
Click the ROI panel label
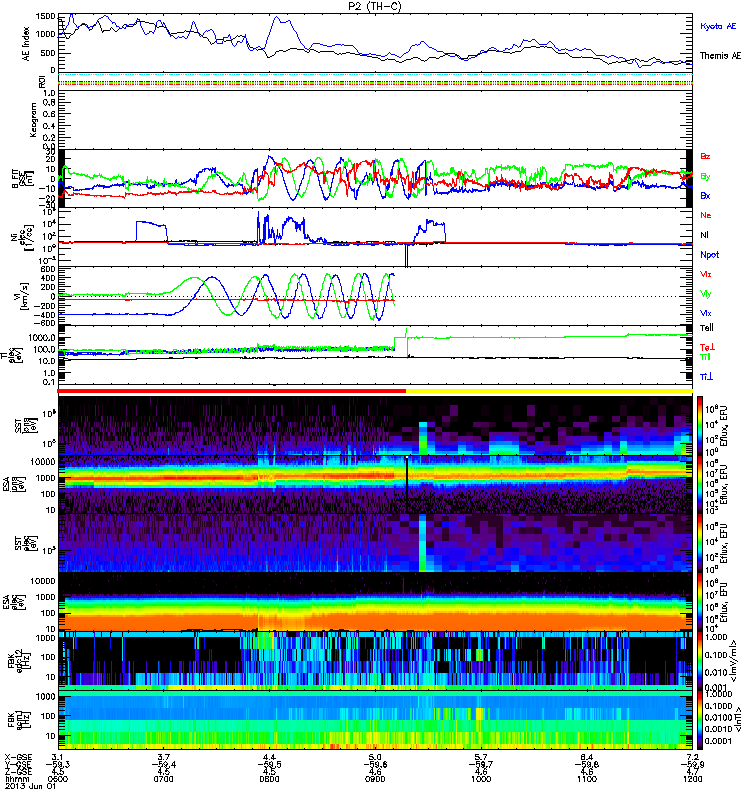click(42, 82)
